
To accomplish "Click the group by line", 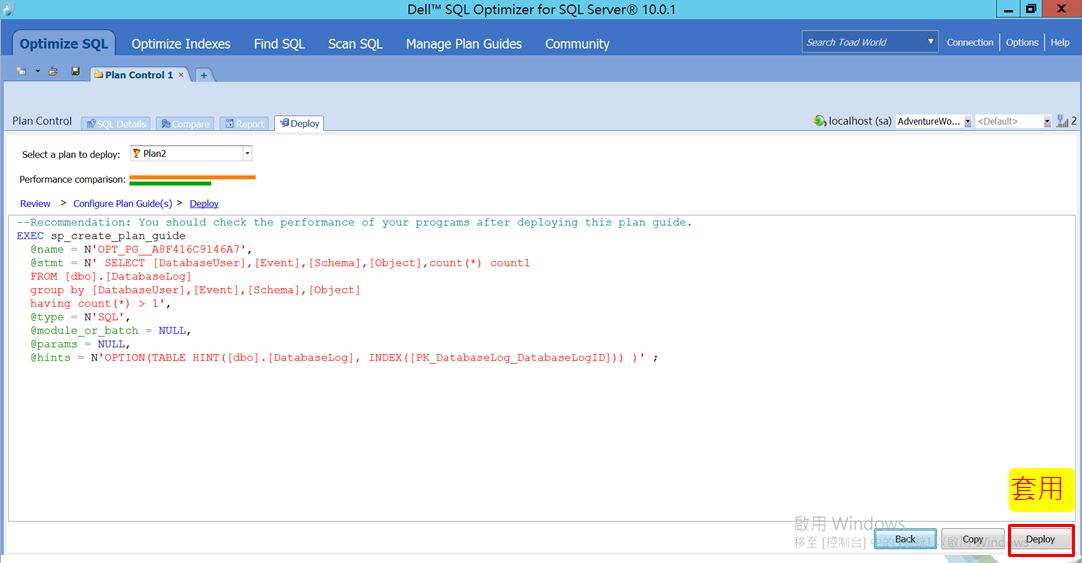I will [195, 290].
